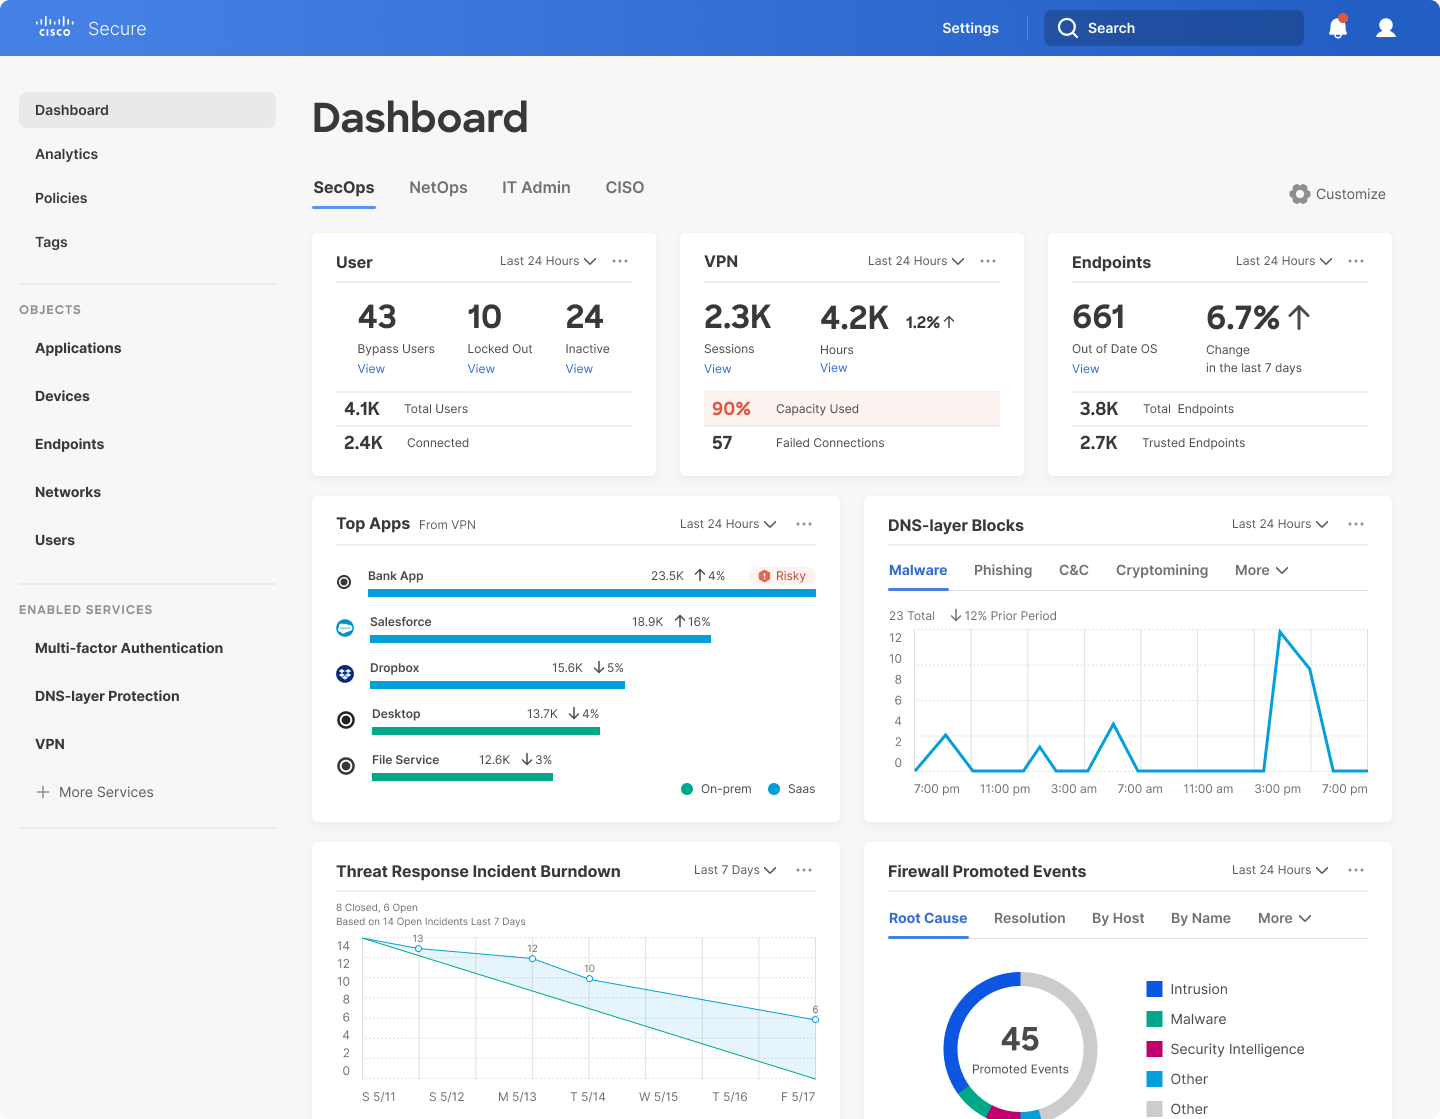Open Analytics in the sidebar
Image resolution: width=1440 pixels, height=1119 pixels.
66,154
